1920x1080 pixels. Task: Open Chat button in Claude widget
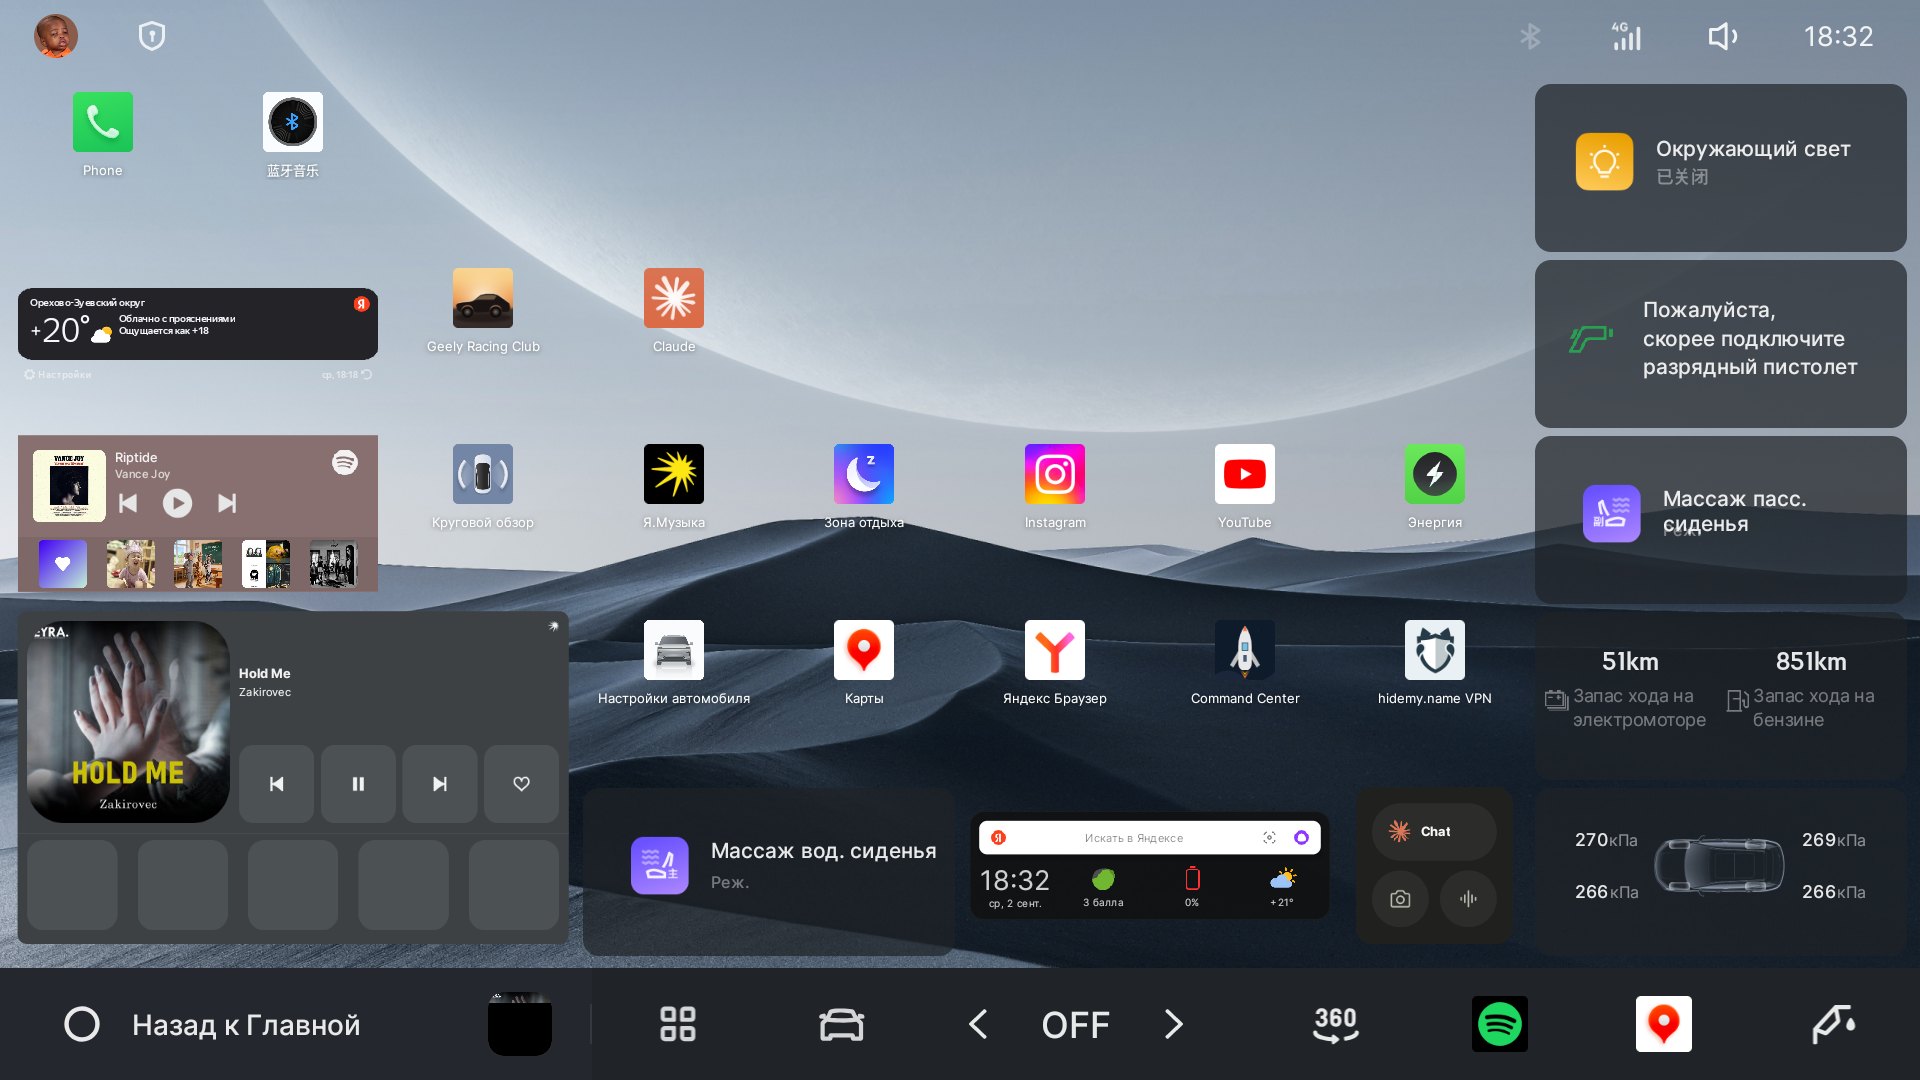pyautogui.click(x=1434, y=831)
